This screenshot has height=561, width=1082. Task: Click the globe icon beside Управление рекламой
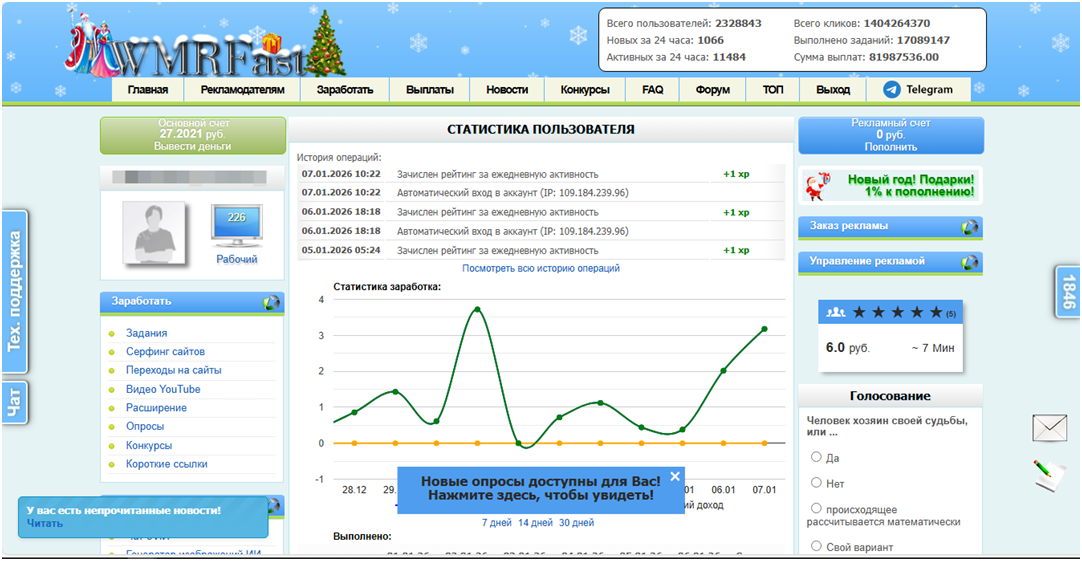(x=970, y=262)
